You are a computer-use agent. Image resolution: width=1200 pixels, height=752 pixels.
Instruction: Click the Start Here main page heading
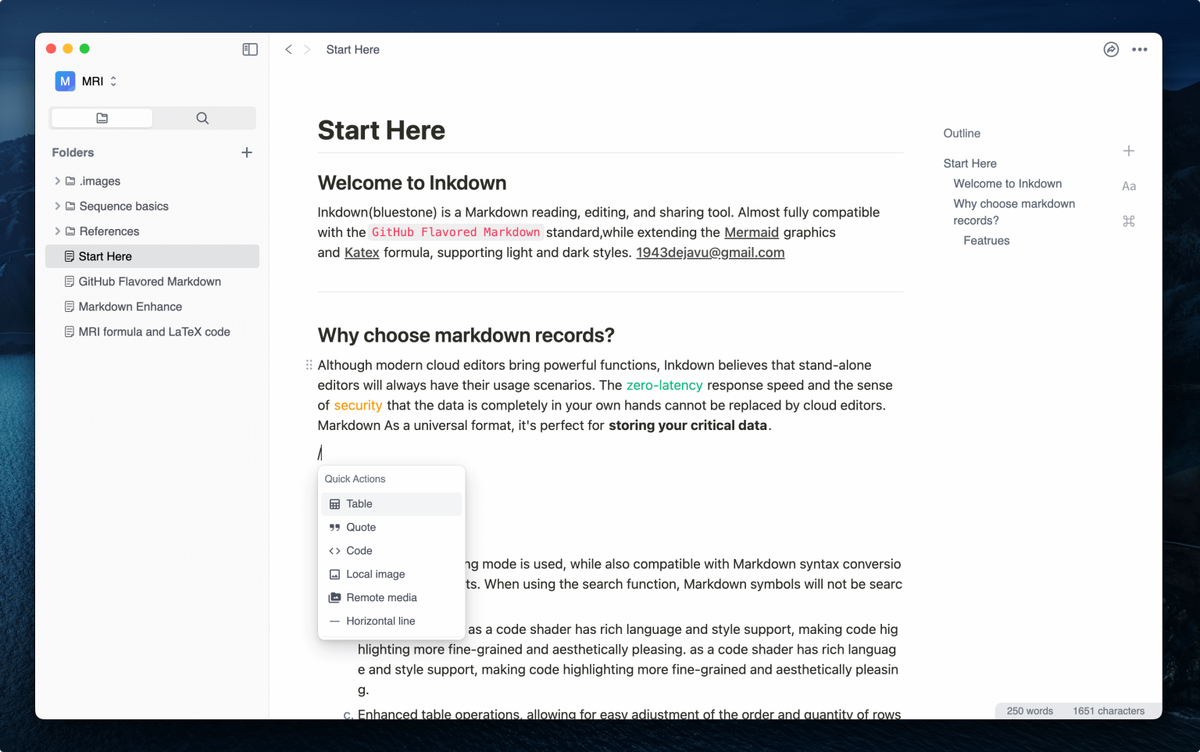pos(381,130)
